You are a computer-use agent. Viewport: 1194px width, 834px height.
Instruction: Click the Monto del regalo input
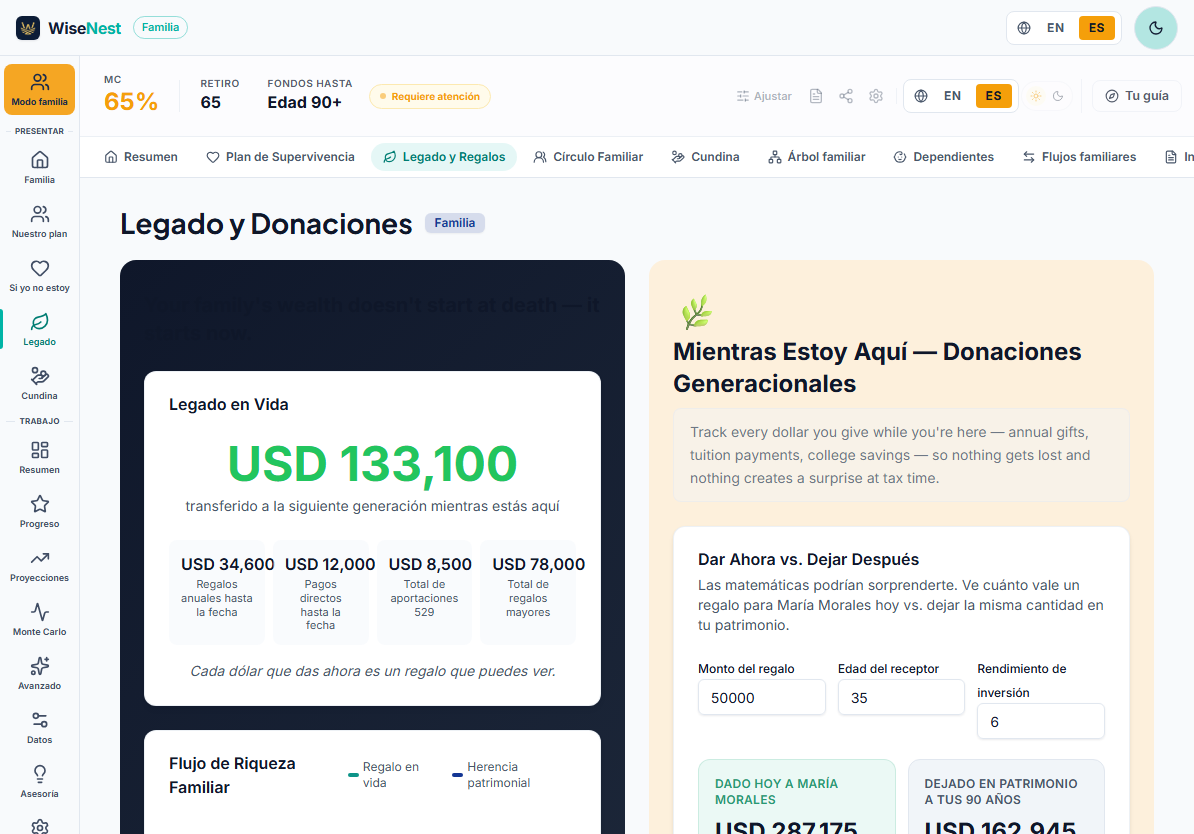pyautogui.click(x=761, y=698)
